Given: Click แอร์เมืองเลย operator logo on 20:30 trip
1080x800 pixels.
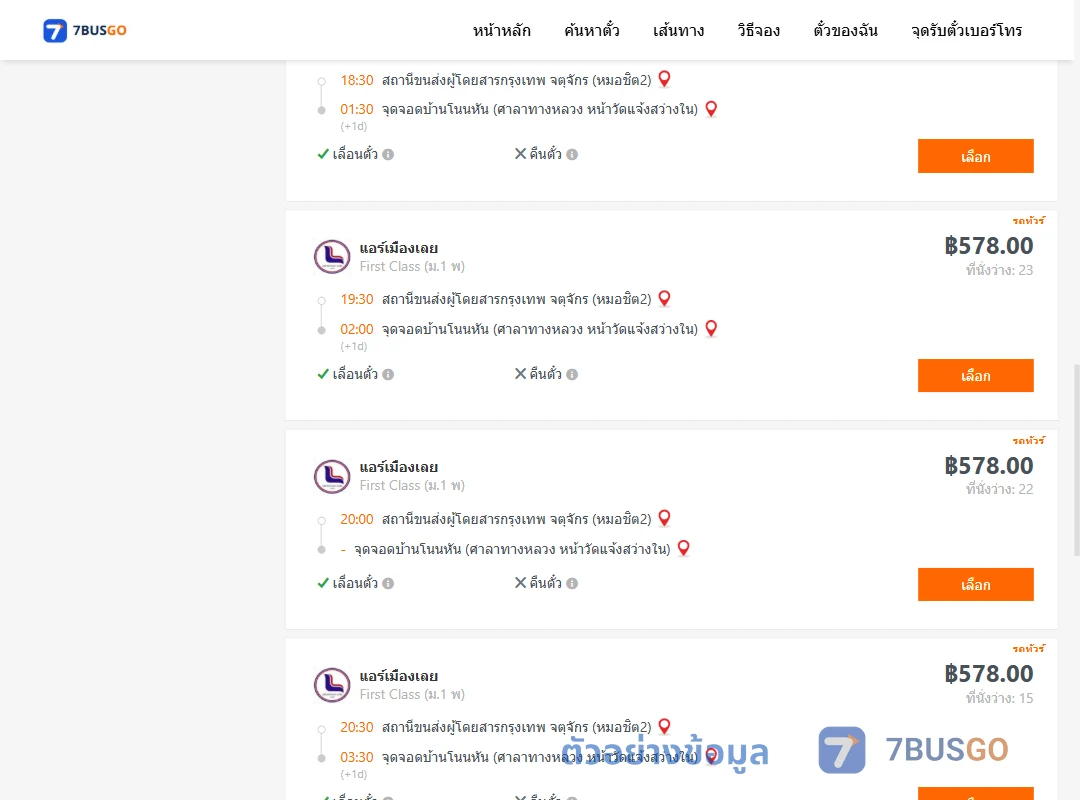Looking at the screenshot, I should point(332,684).
